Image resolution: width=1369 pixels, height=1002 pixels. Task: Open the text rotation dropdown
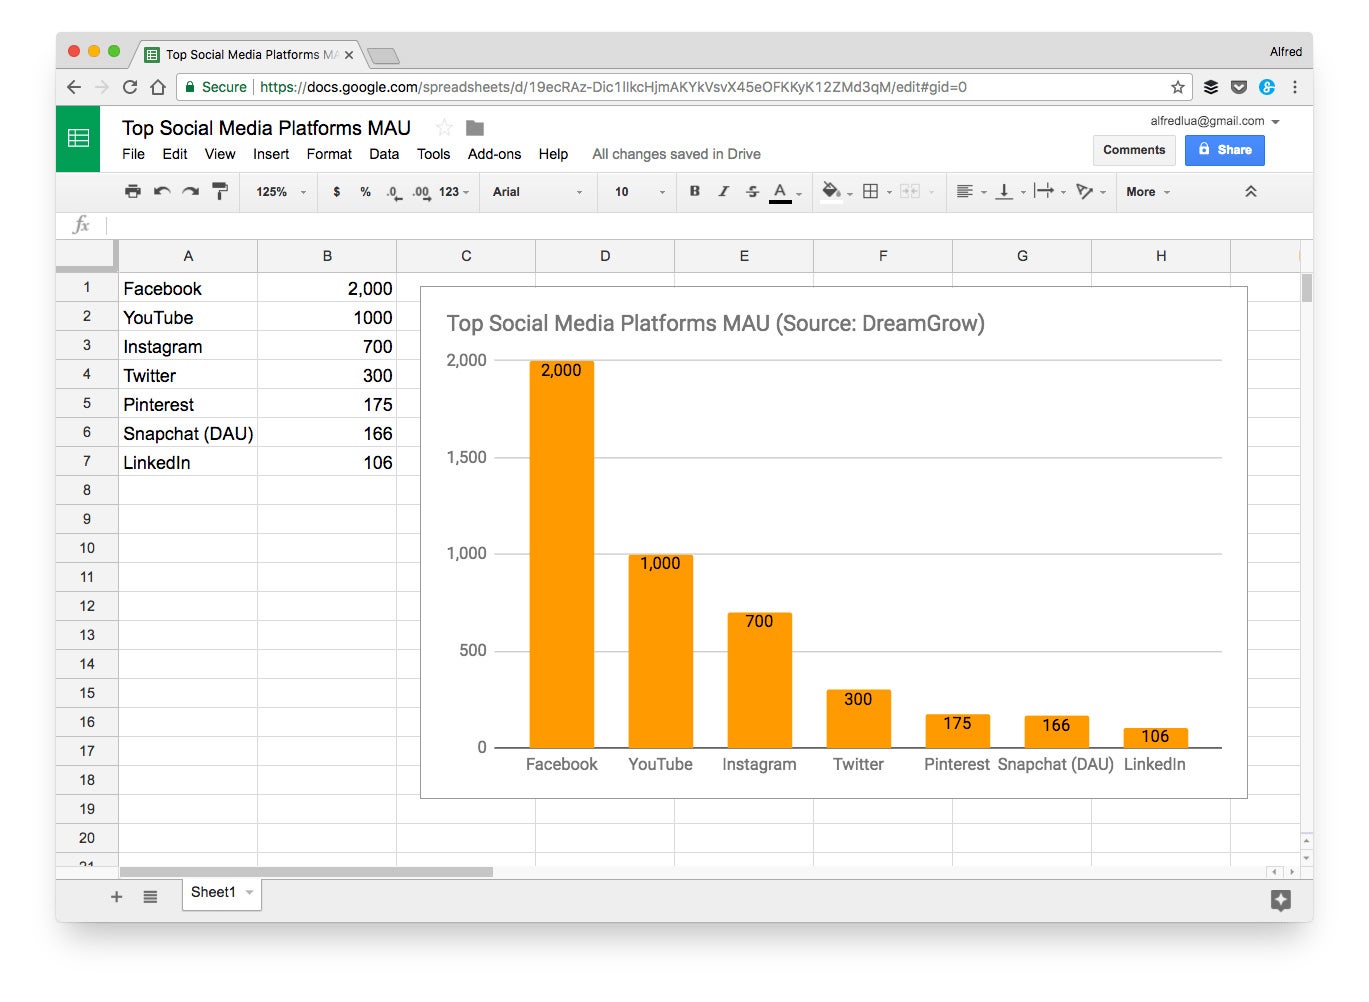coord(1091,191)
